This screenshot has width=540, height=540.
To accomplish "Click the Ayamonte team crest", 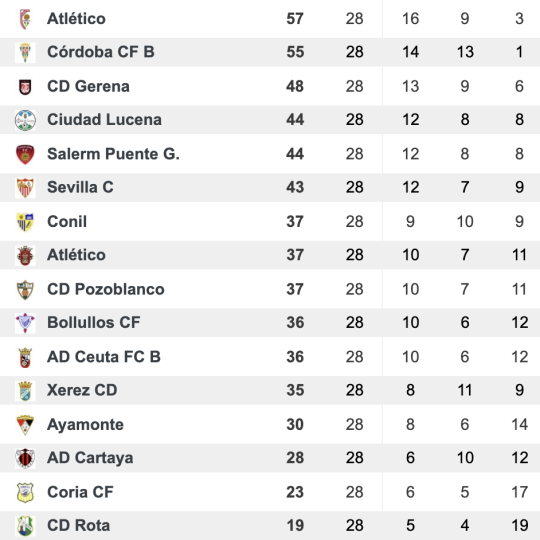I will pyautogui.click(x=25, y=425).
